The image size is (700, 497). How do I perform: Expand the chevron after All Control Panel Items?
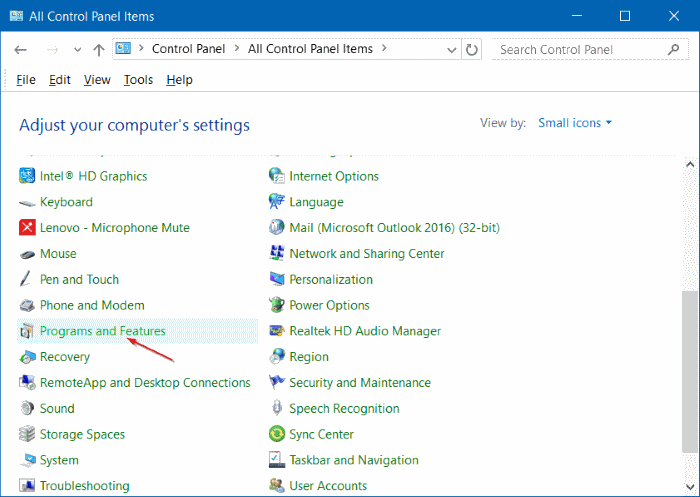click(x=384, y=48)
